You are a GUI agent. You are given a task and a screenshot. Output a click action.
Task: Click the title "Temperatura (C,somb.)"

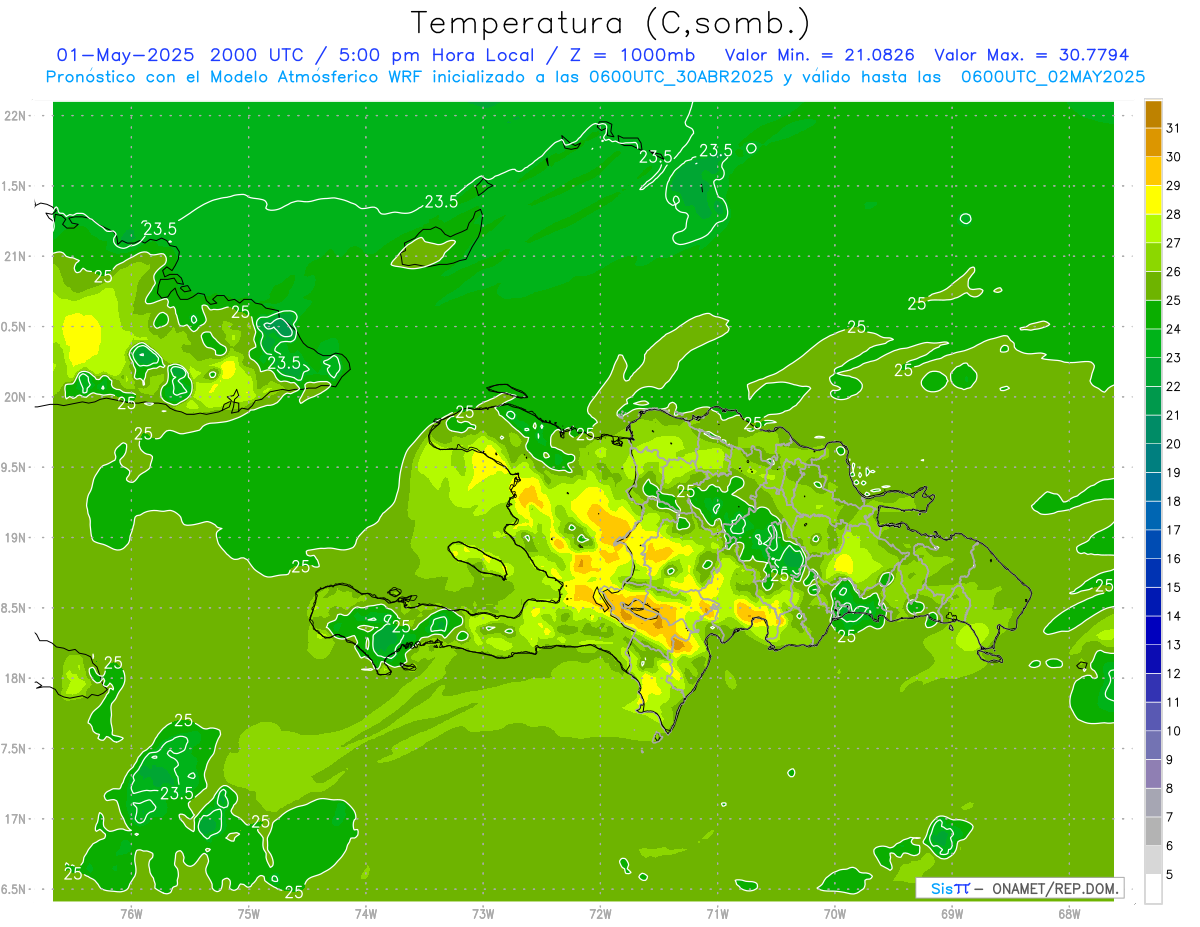(609, 23)
